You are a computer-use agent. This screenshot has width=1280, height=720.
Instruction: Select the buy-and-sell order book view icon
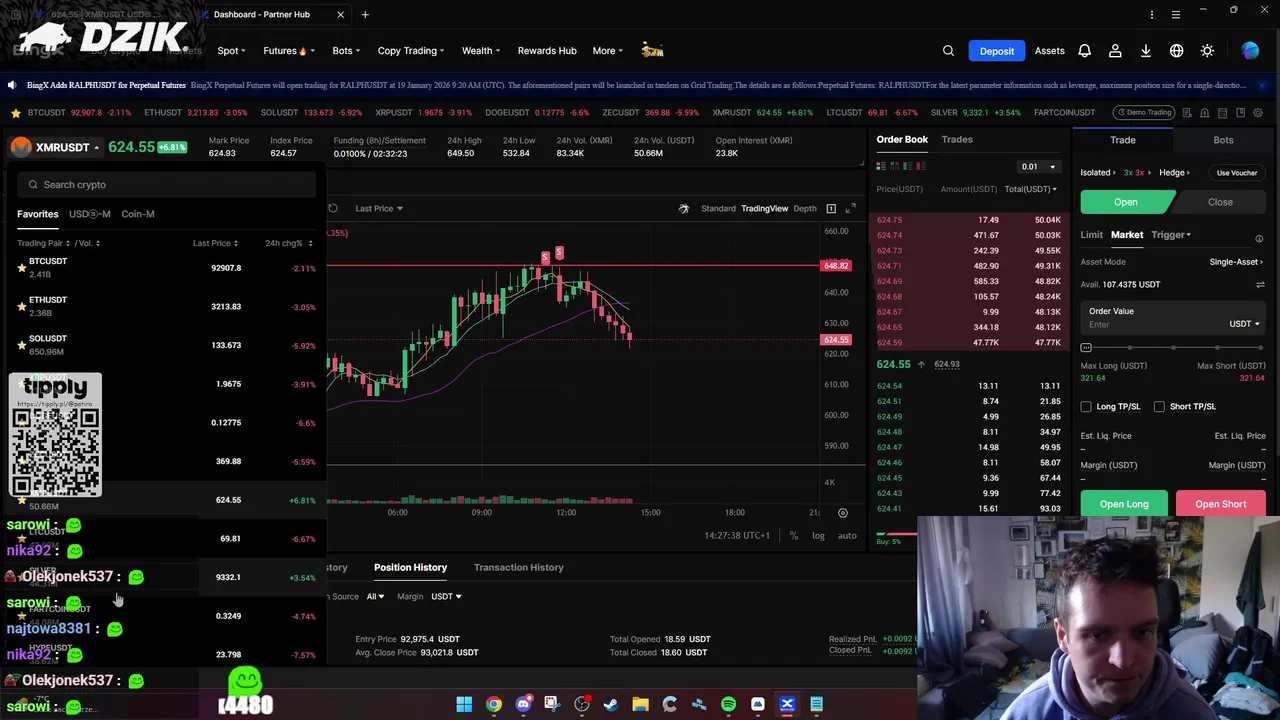click(x=881, y=166)
